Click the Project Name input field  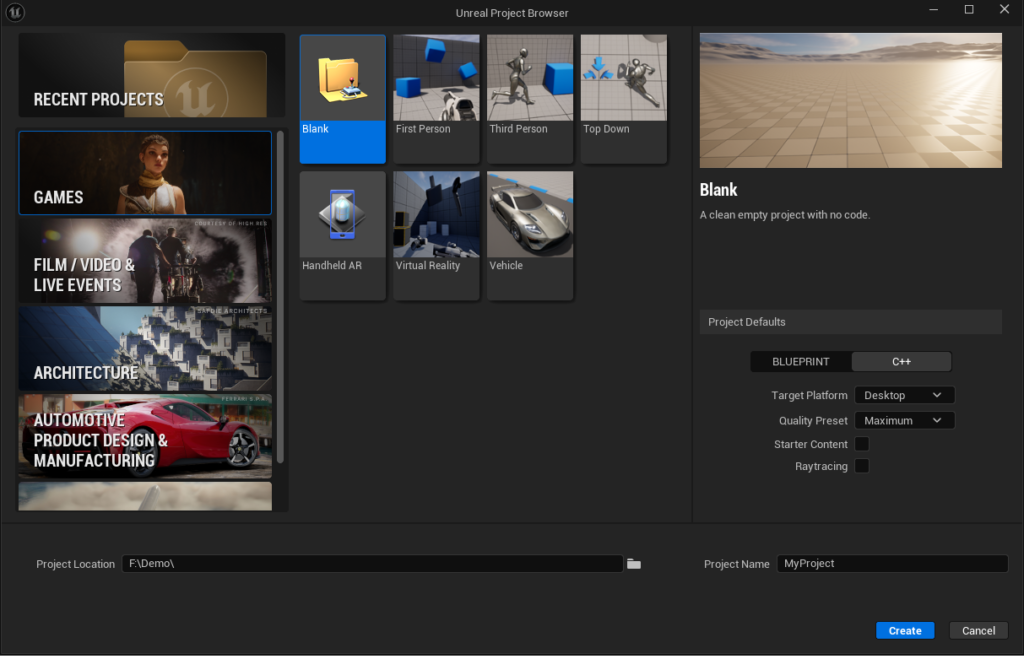(893, 564)
